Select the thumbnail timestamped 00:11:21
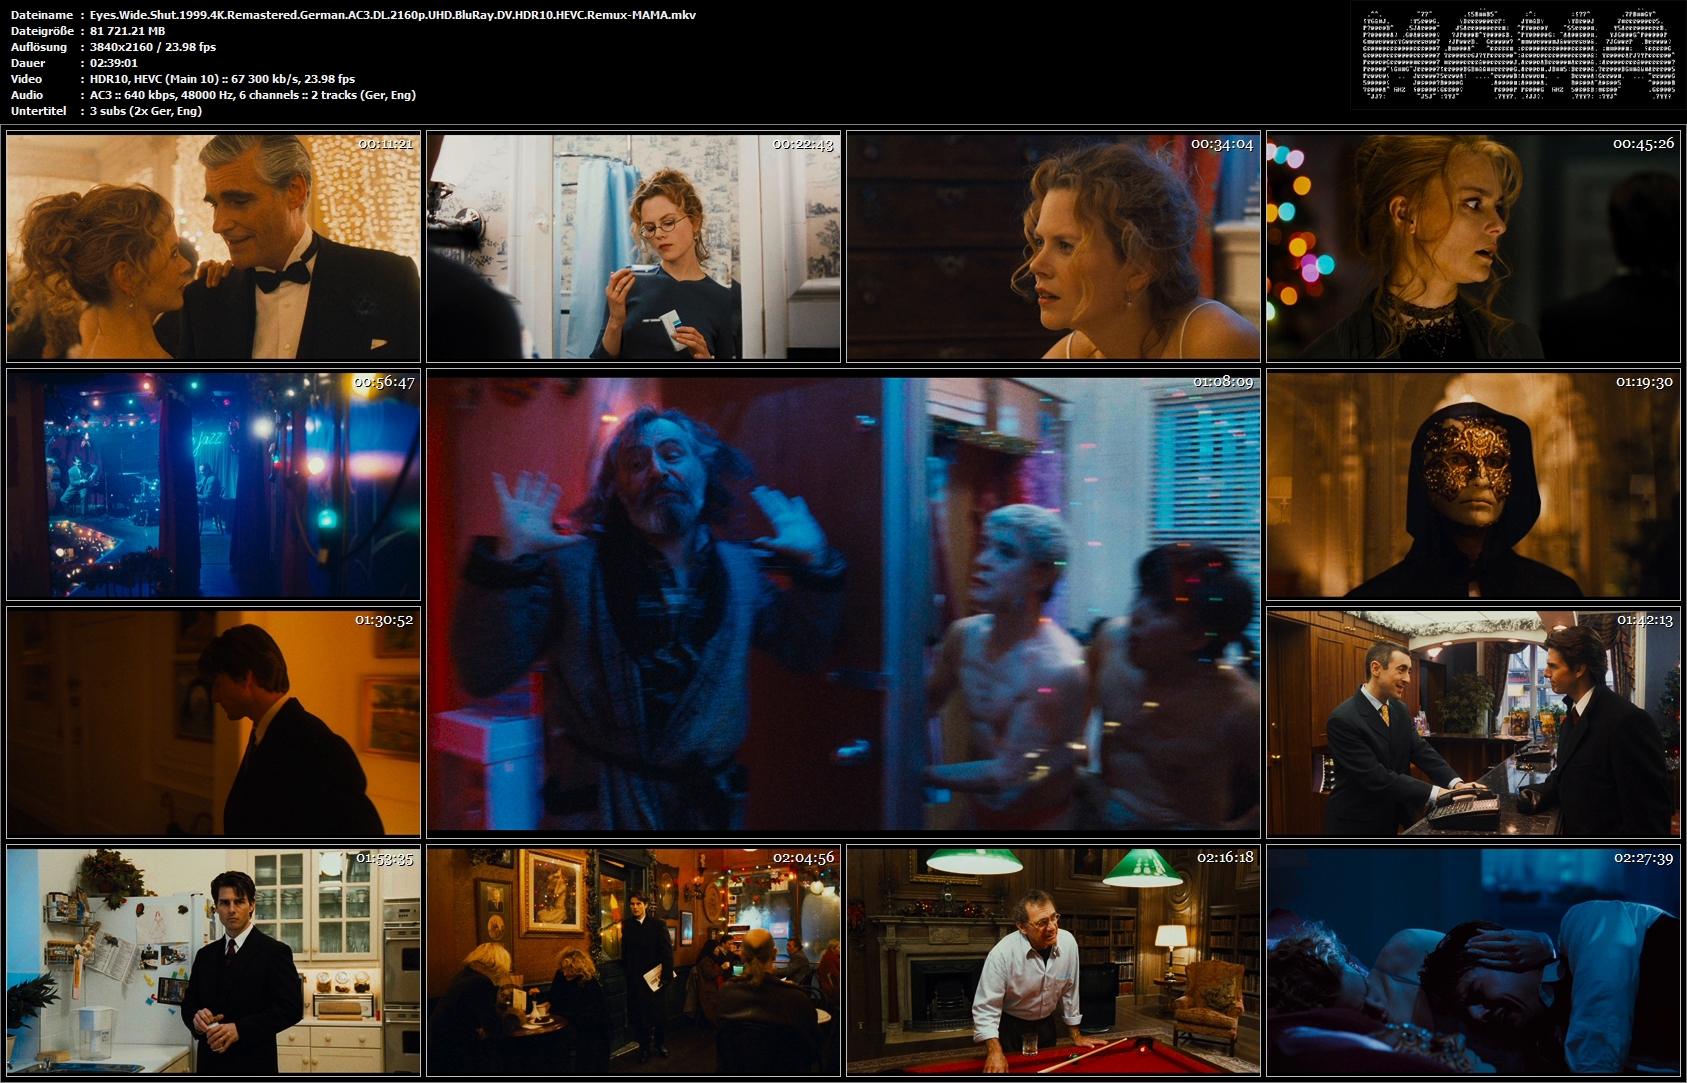The image size is (1687, 1083). coord(213,248)
